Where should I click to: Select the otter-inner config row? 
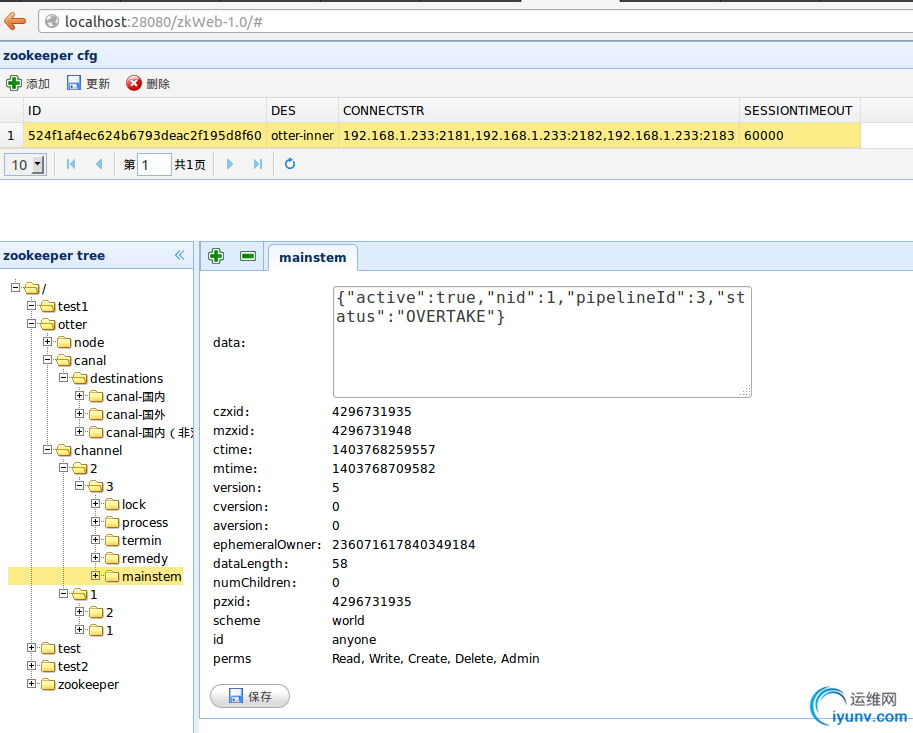(x=430, y=136)
